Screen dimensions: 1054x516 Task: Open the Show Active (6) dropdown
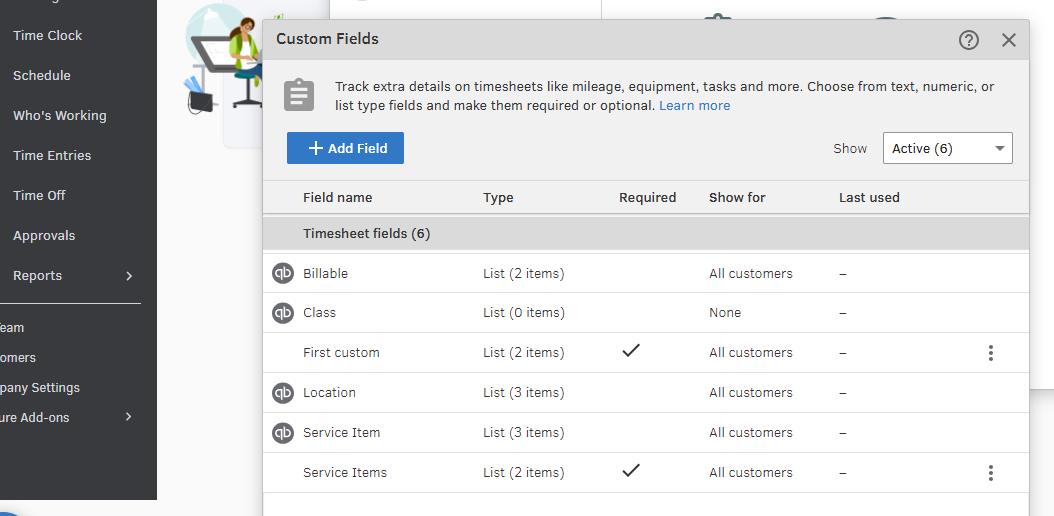pos(947,149)
